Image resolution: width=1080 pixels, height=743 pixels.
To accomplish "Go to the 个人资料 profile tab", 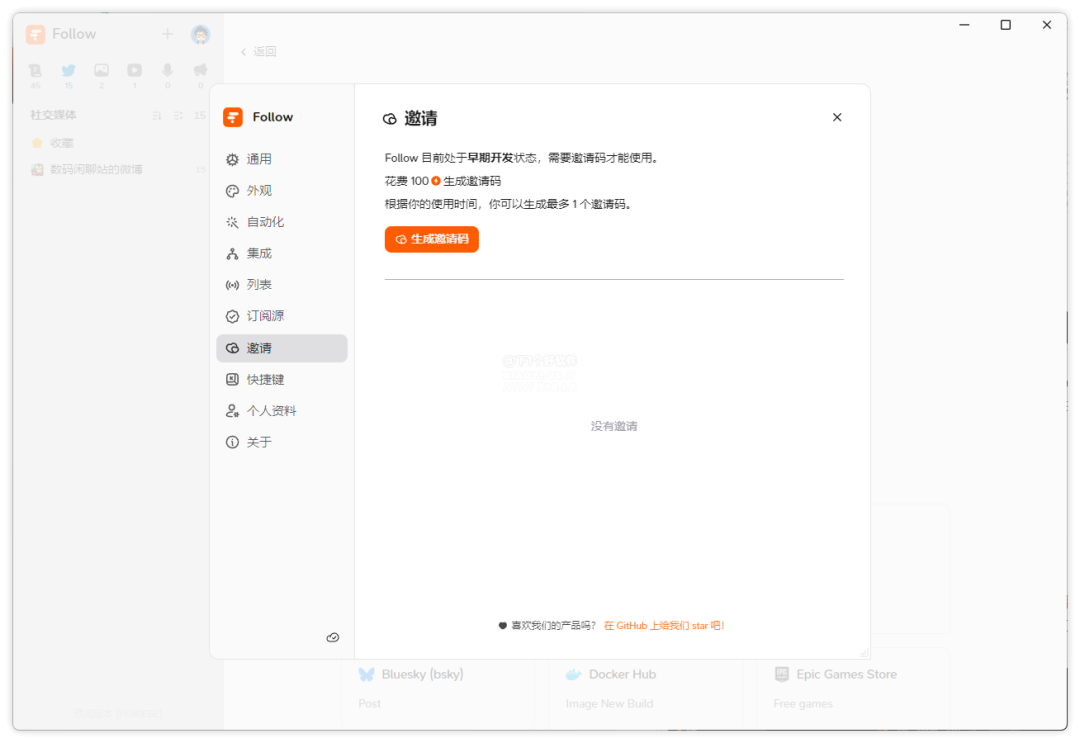I will tap(282, 410).
